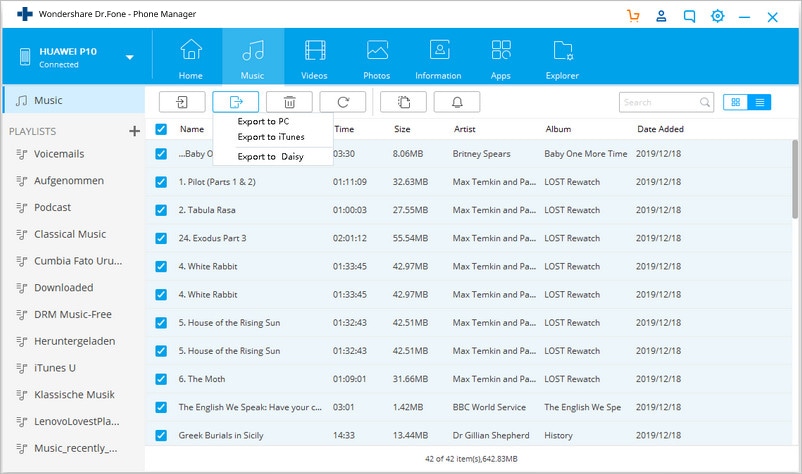Viewport: 802px width, 474px height.
Task: Open the Klassische Musik playlist
Action: pos(74,395)
